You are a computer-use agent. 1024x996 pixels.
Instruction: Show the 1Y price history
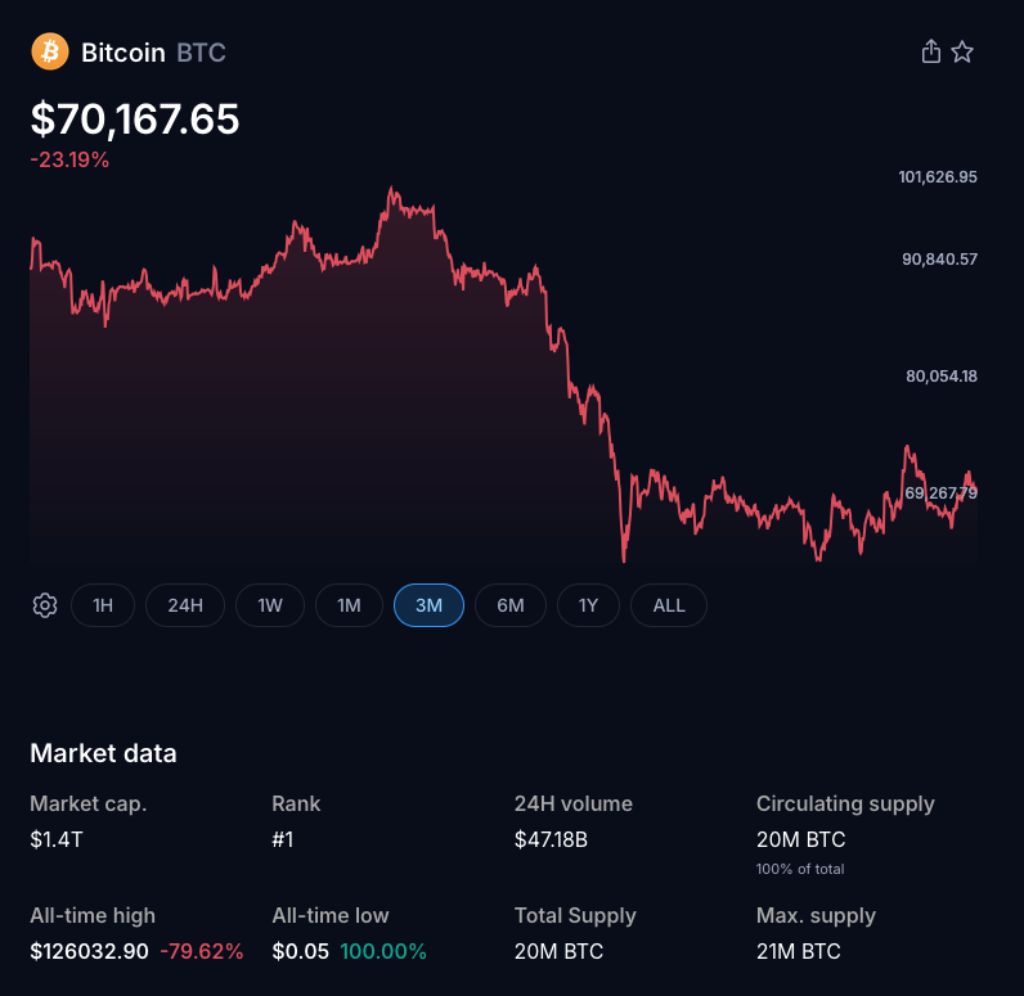point(588,605)
